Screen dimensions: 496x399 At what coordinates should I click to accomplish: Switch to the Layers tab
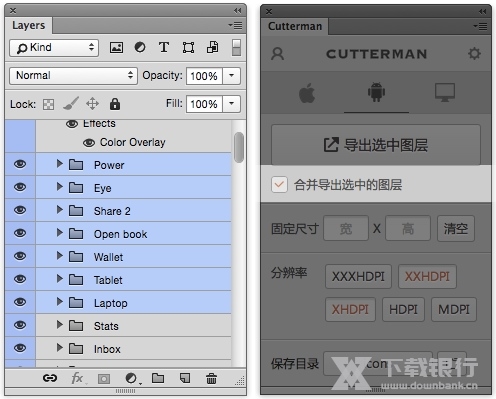(x=29, y=25)
